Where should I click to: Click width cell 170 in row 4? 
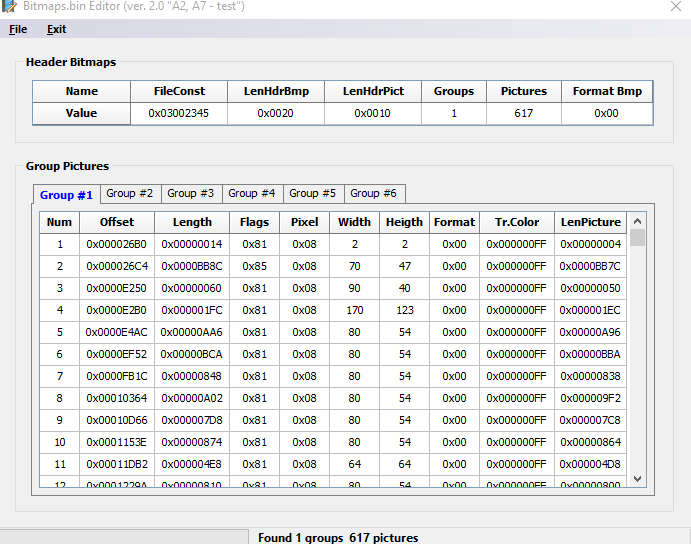tap(354, 310)
